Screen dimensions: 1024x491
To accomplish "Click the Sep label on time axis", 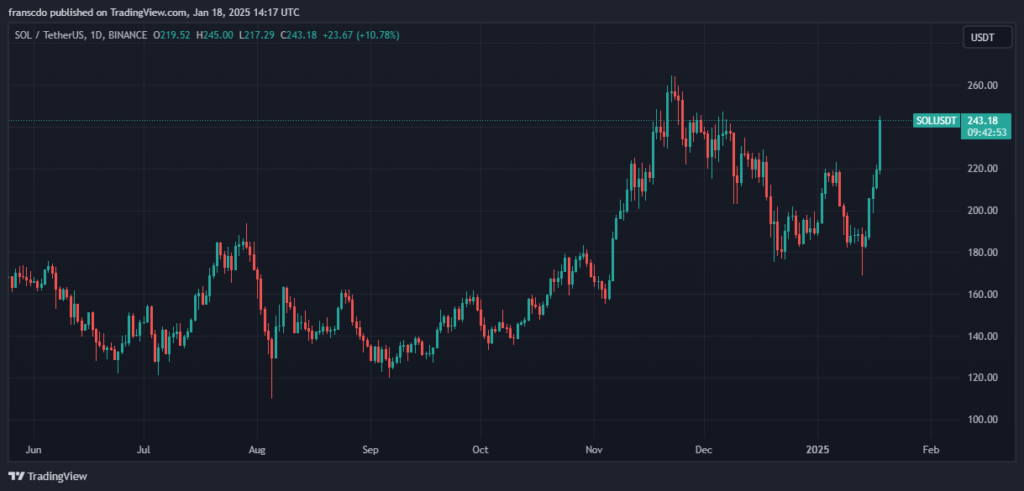I will pos(370,450).
